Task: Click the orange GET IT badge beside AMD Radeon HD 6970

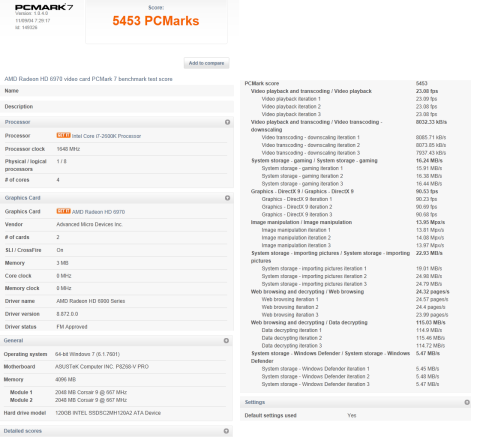Action: click(63, 211)
